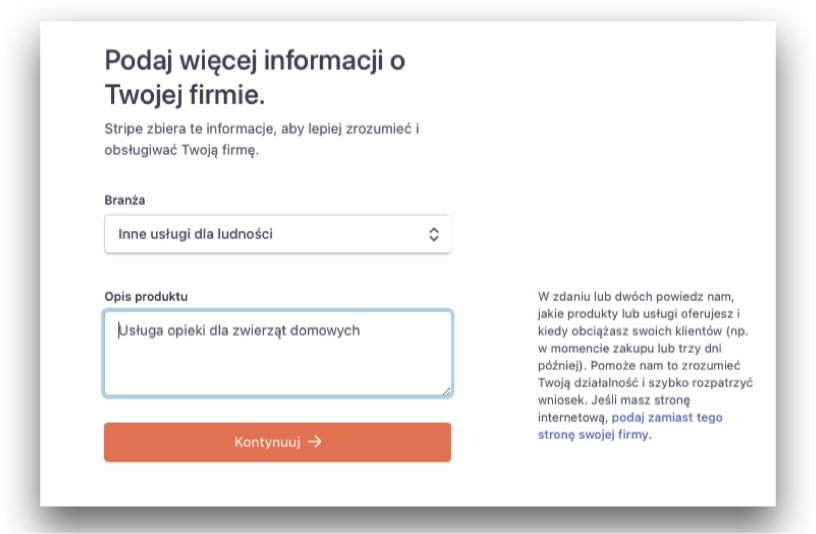This screenshot has width=816, height=534.
Task: Focus the Opis produktu text area
Action: point(278,353)
